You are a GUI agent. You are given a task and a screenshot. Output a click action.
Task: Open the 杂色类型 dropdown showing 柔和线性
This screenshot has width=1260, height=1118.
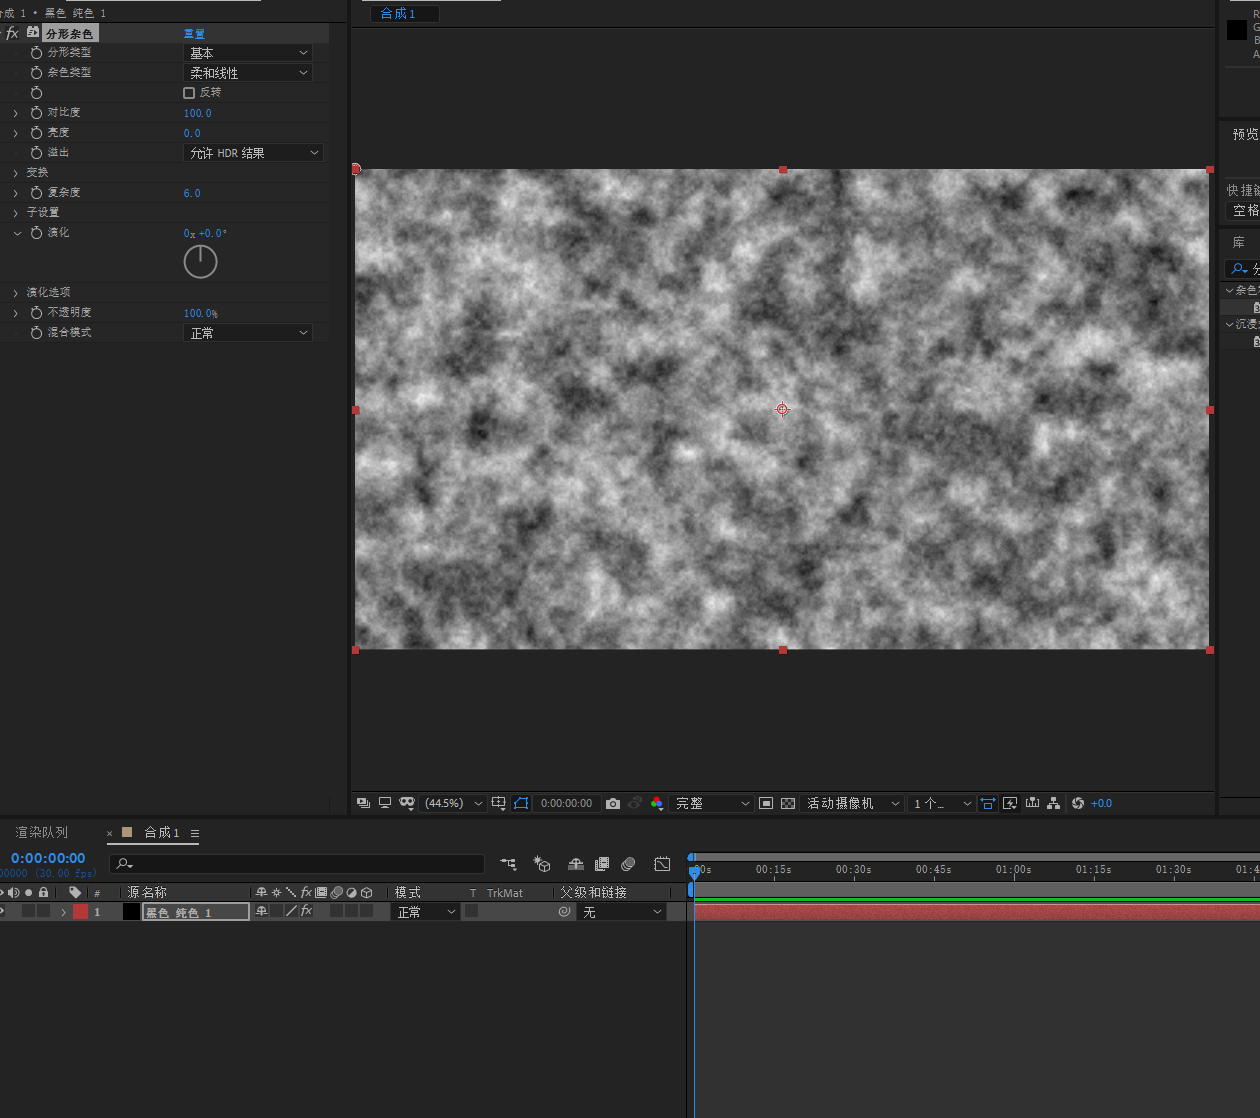[x=248, y=72]
